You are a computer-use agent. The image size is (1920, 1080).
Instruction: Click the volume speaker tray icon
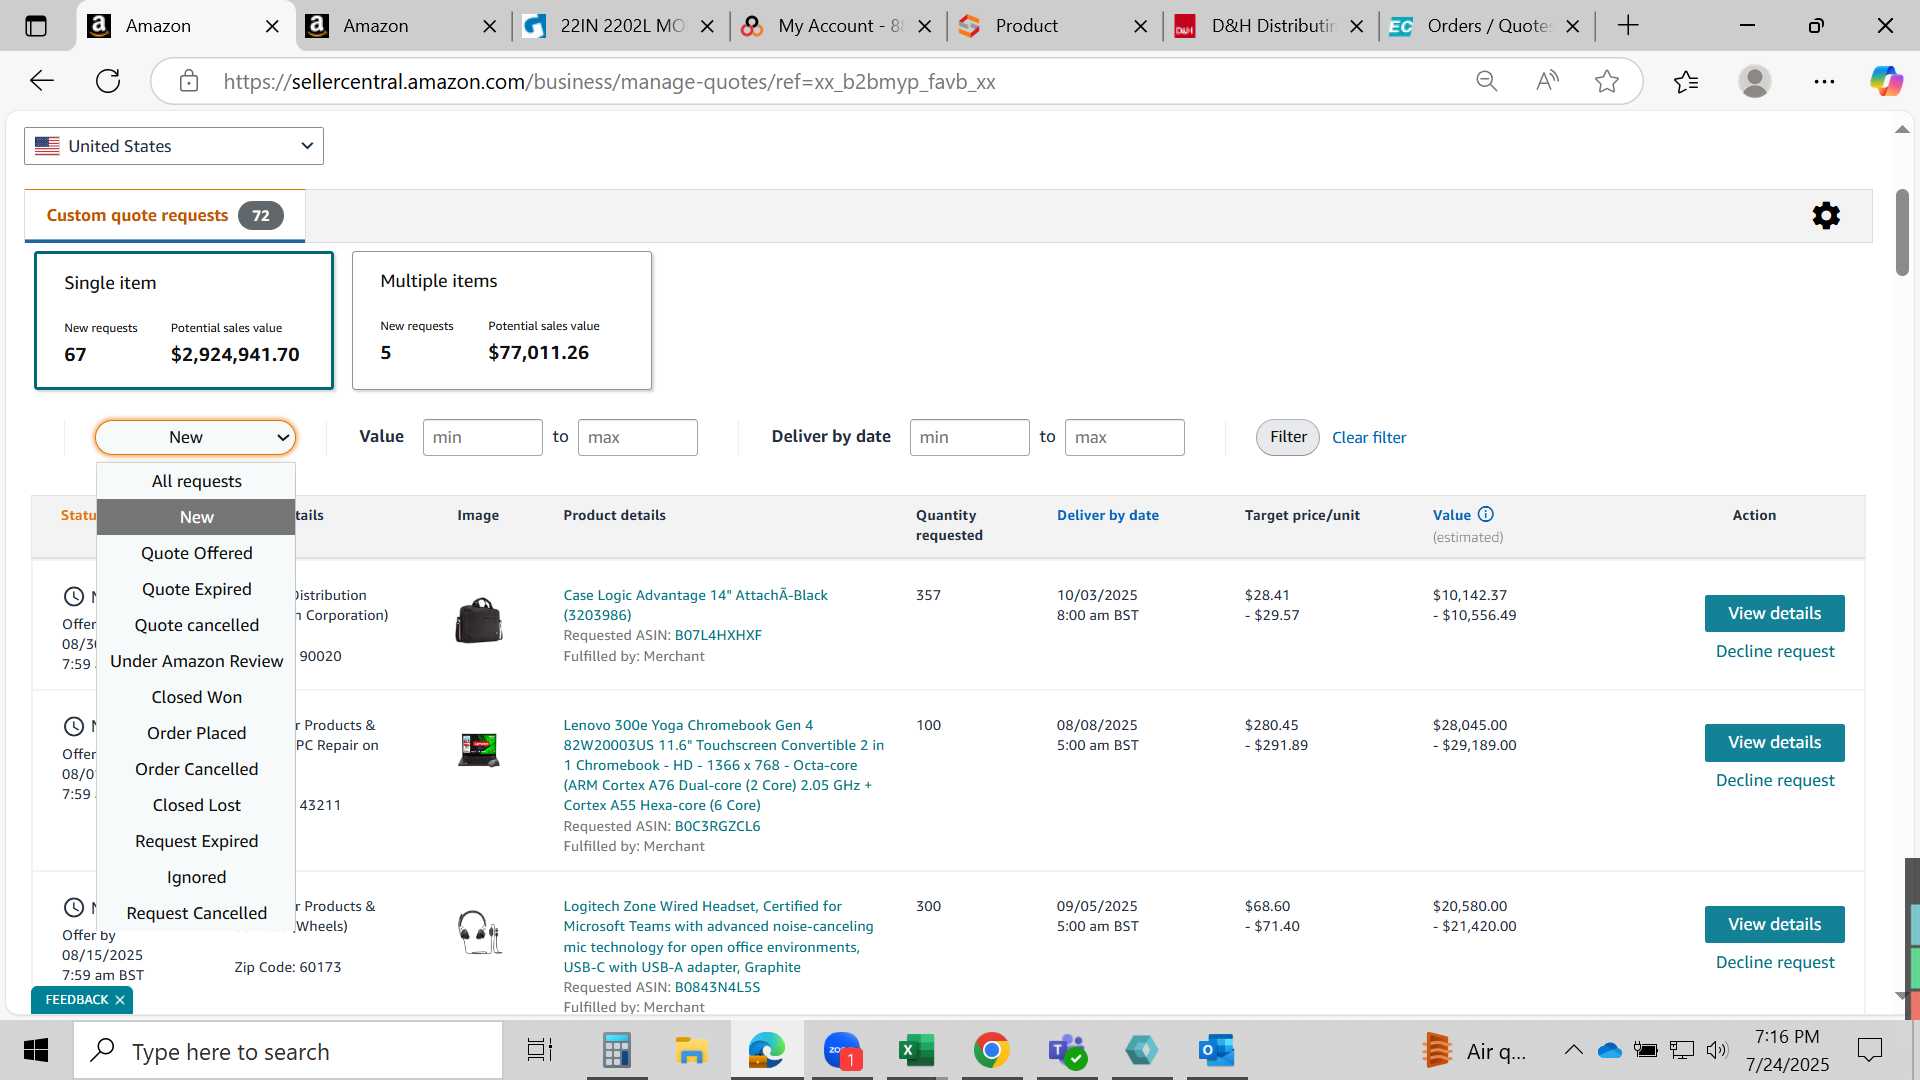click(1717, 1050)
